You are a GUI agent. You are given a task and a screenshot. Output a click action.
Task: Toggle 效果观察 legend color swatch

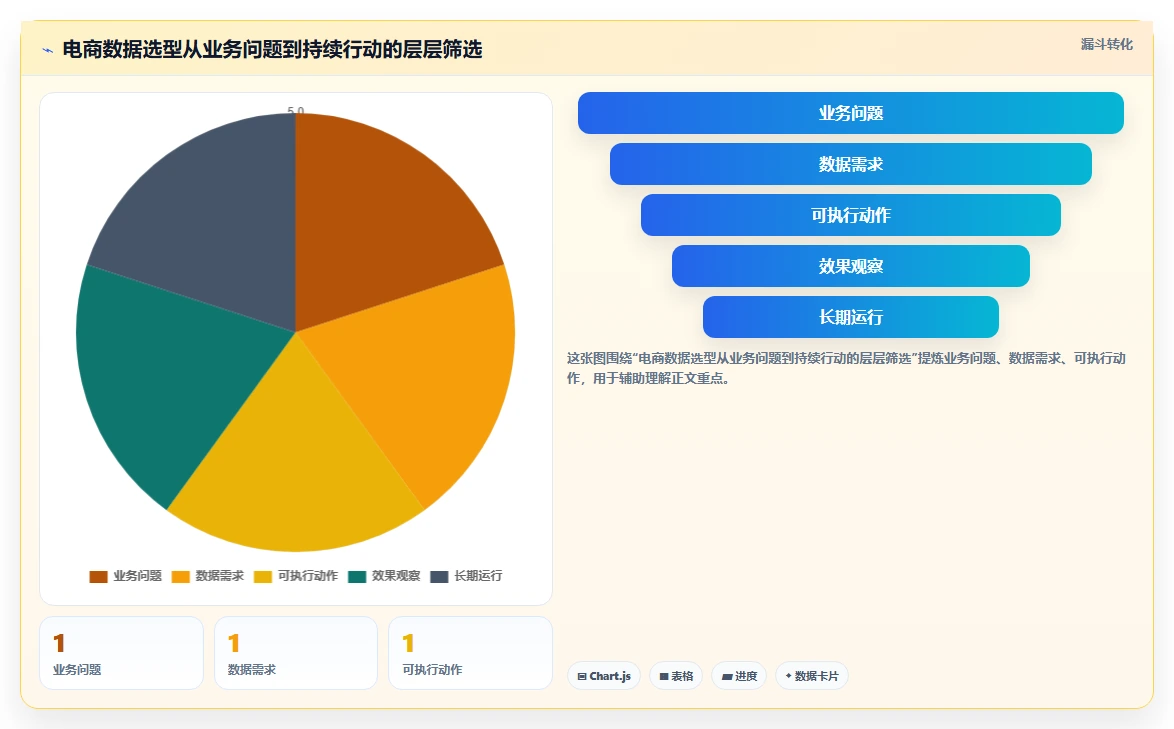(x=357, y=576)
